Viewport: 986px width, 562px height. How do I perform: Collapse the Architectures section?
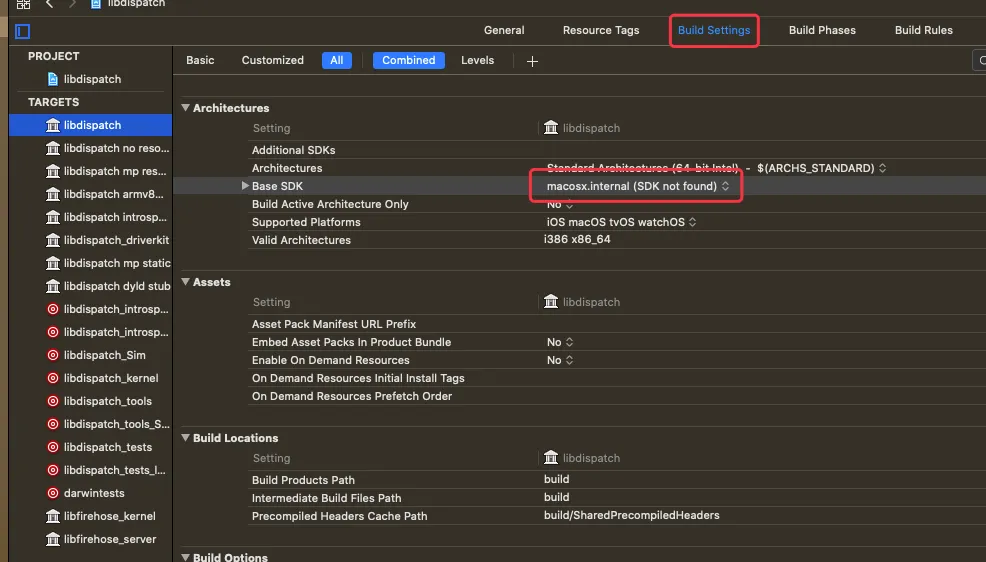click(x=186, y=107)
